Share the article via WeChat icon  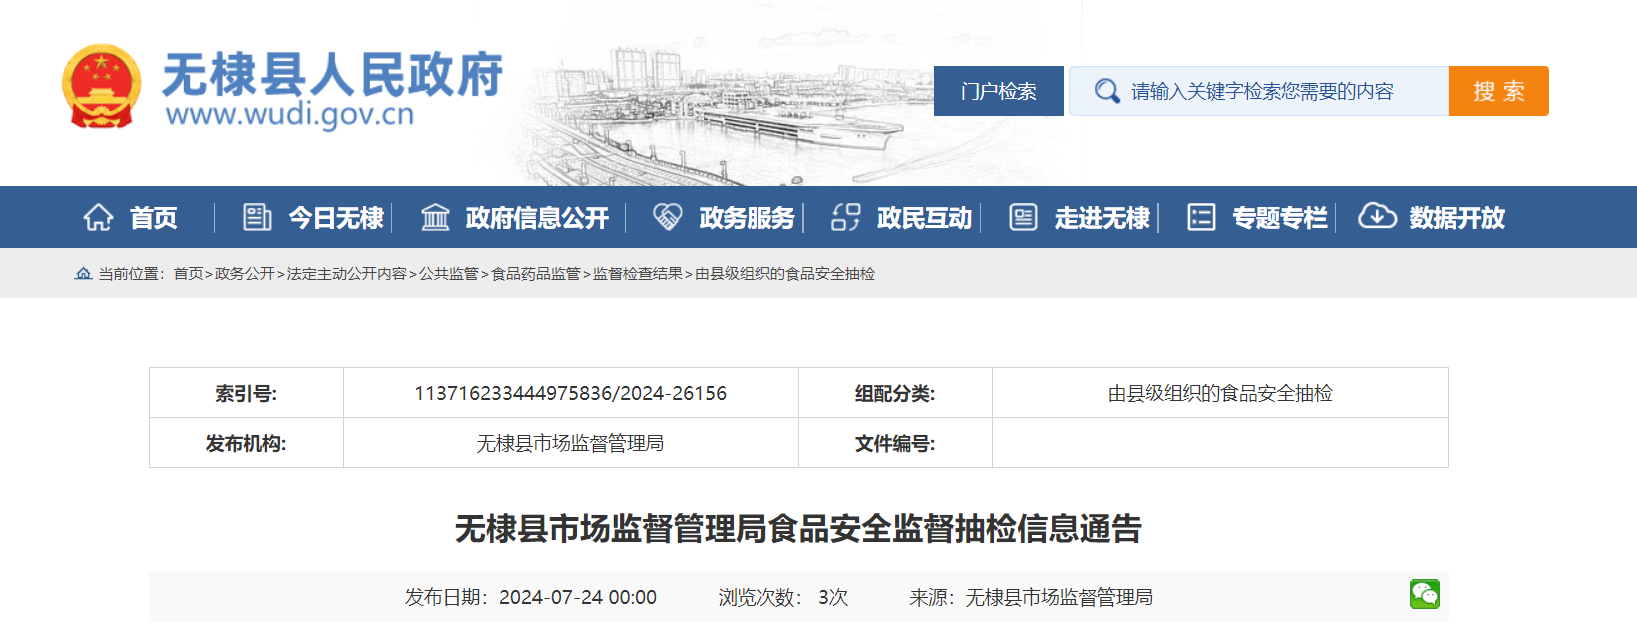[x=1424, y=594]
